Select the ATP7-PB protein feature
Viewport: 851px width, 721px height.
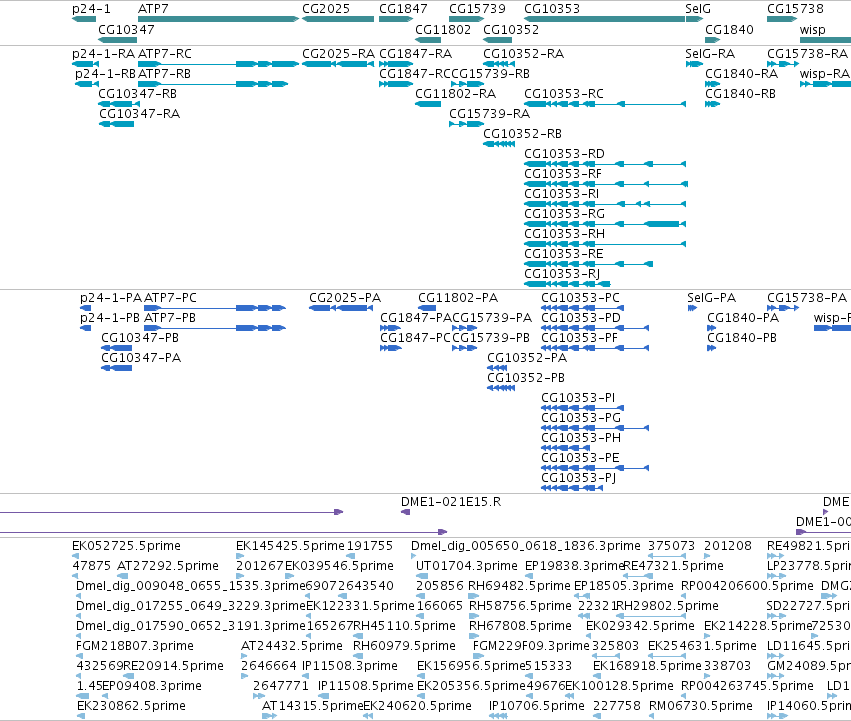click(215, 328)
